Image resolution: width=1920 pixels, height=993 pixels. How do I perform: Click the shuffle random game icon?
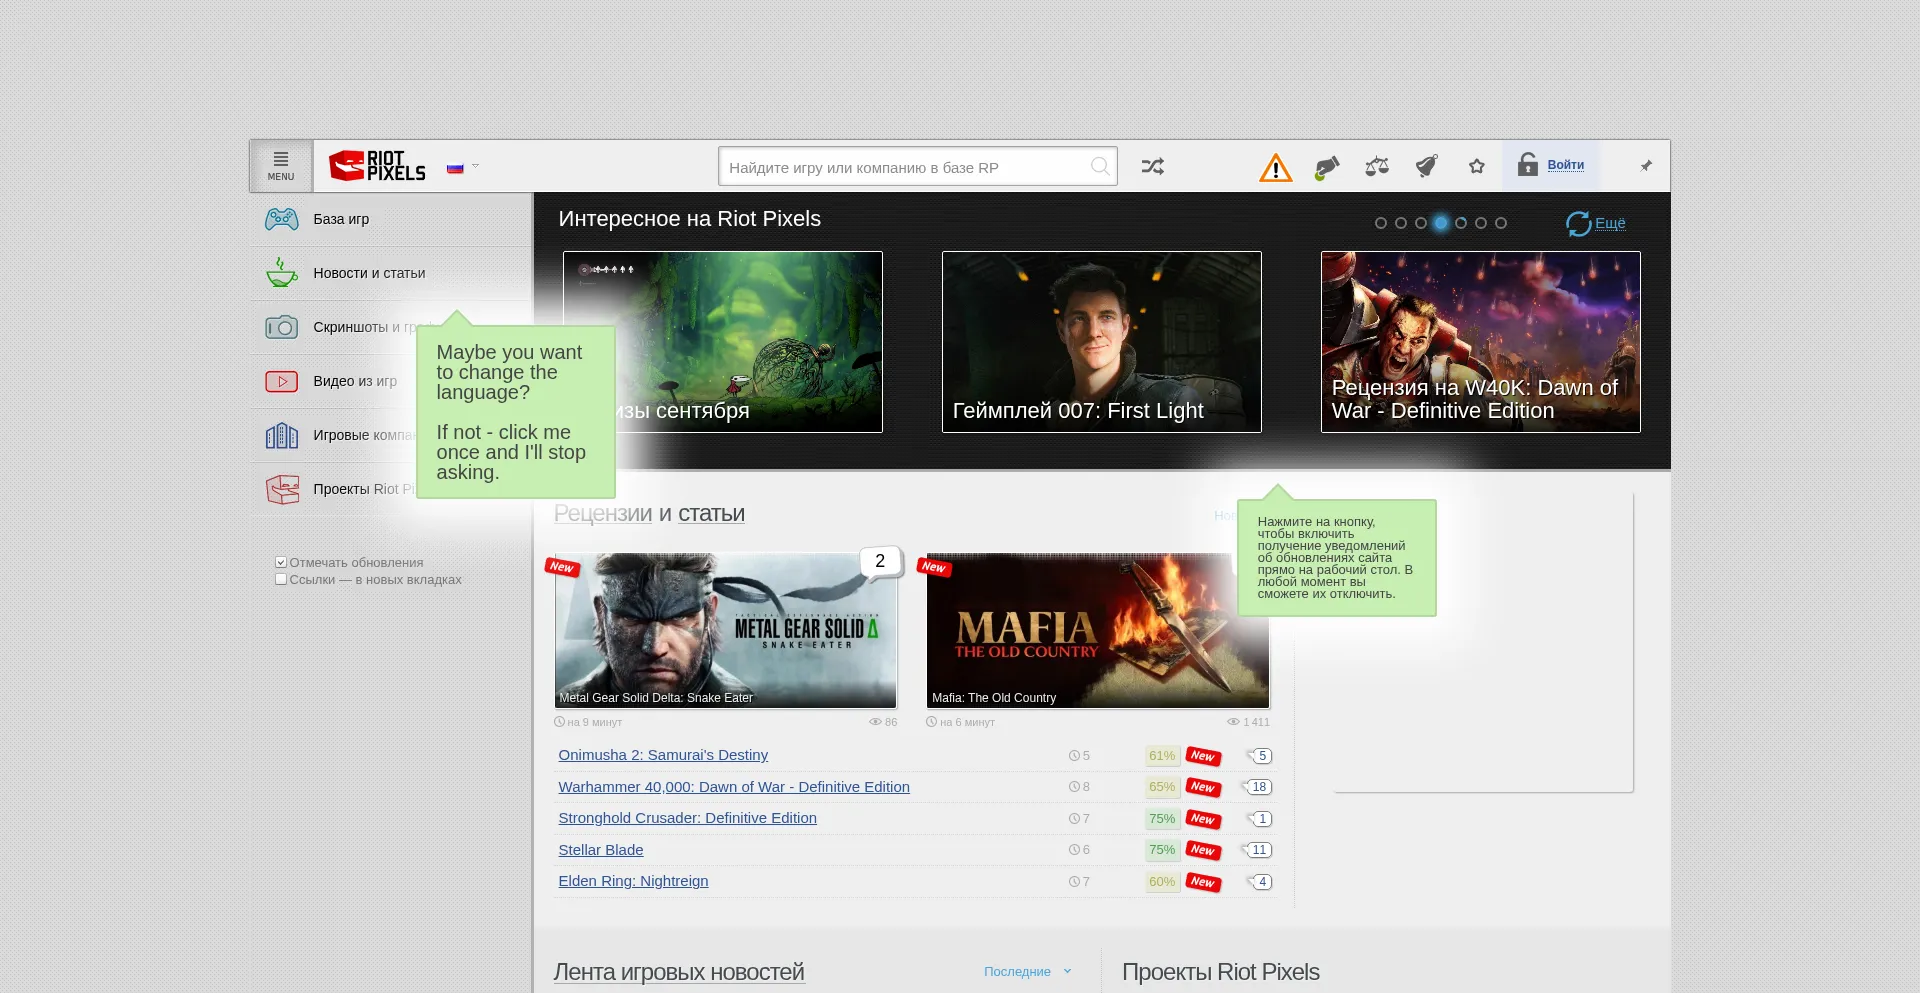(1152, 167)
